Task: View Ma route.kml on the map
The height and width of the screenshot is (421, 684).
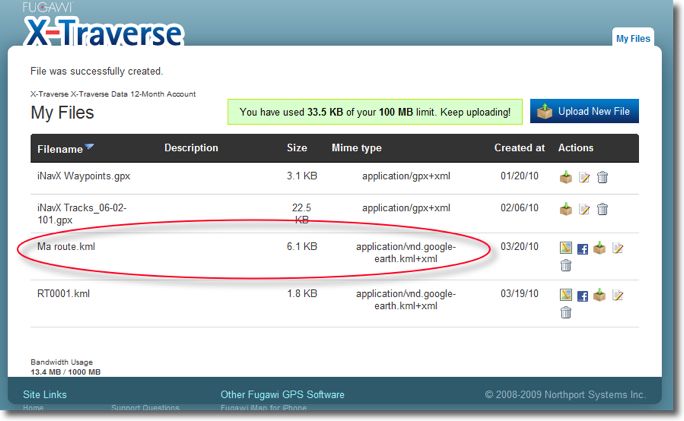Action: click(566, 248)
